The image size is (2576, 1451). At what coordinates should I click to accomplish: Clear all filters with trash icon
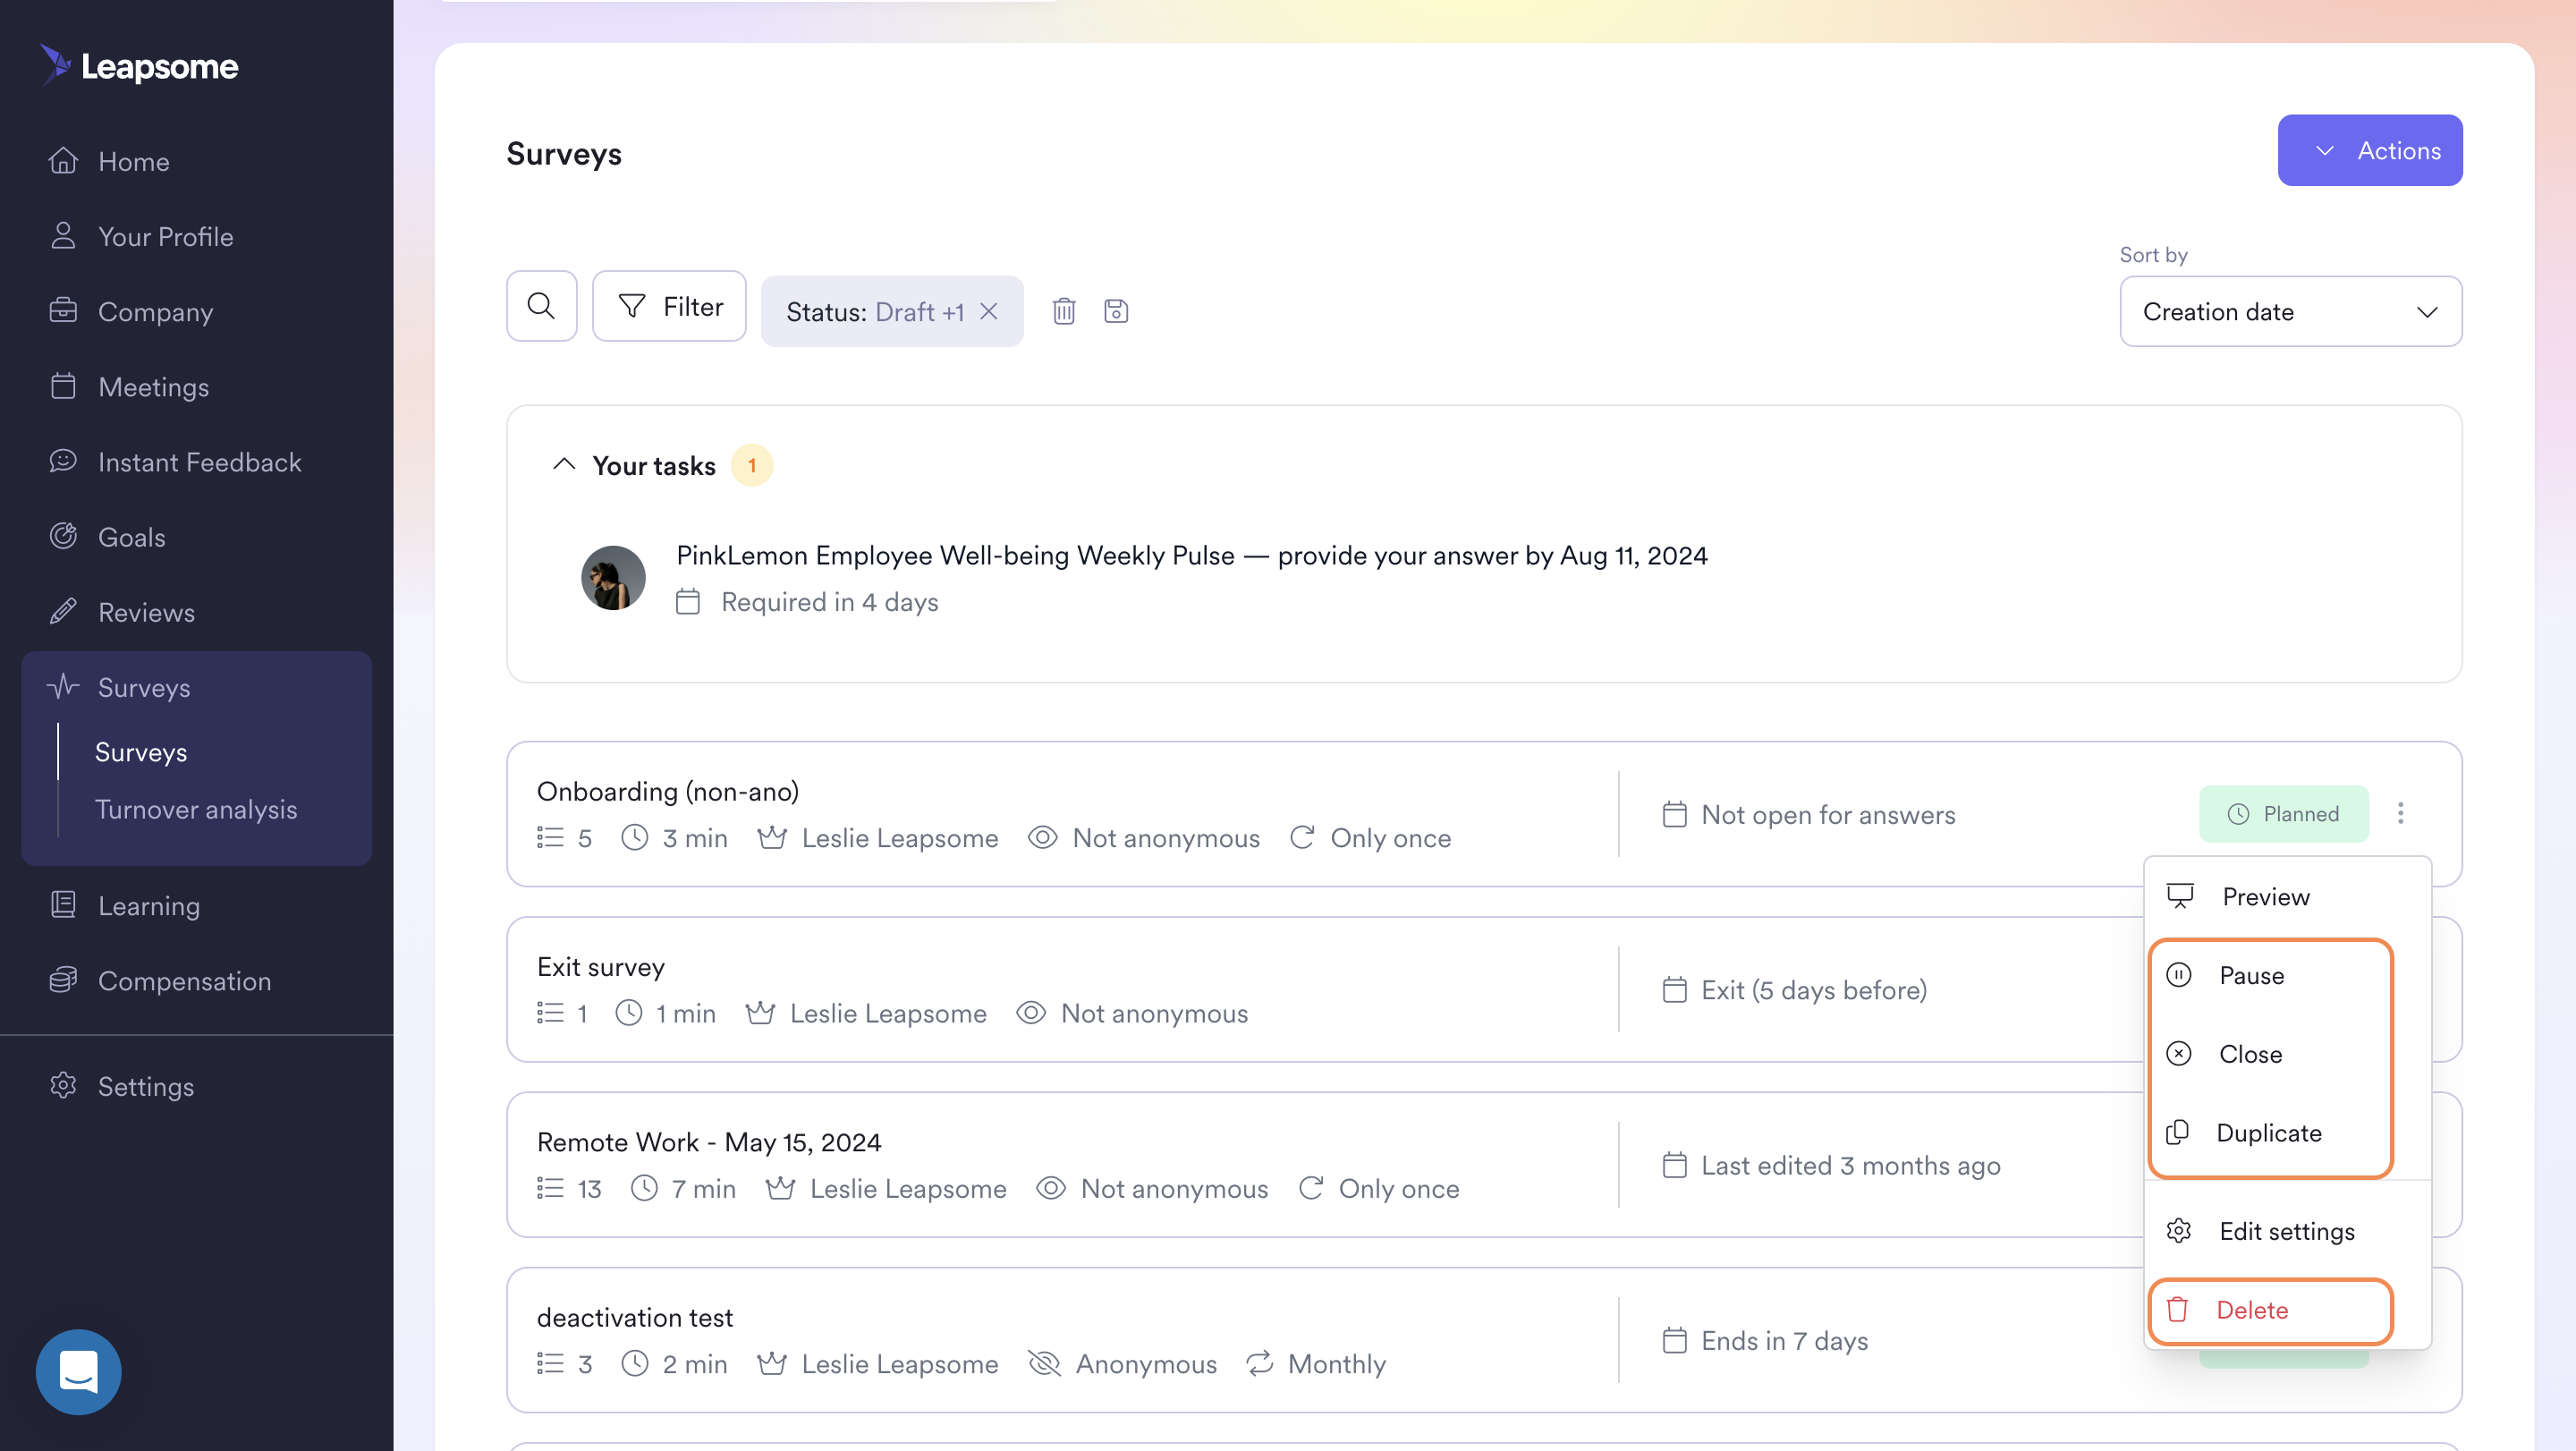(x=1063, y=311)
